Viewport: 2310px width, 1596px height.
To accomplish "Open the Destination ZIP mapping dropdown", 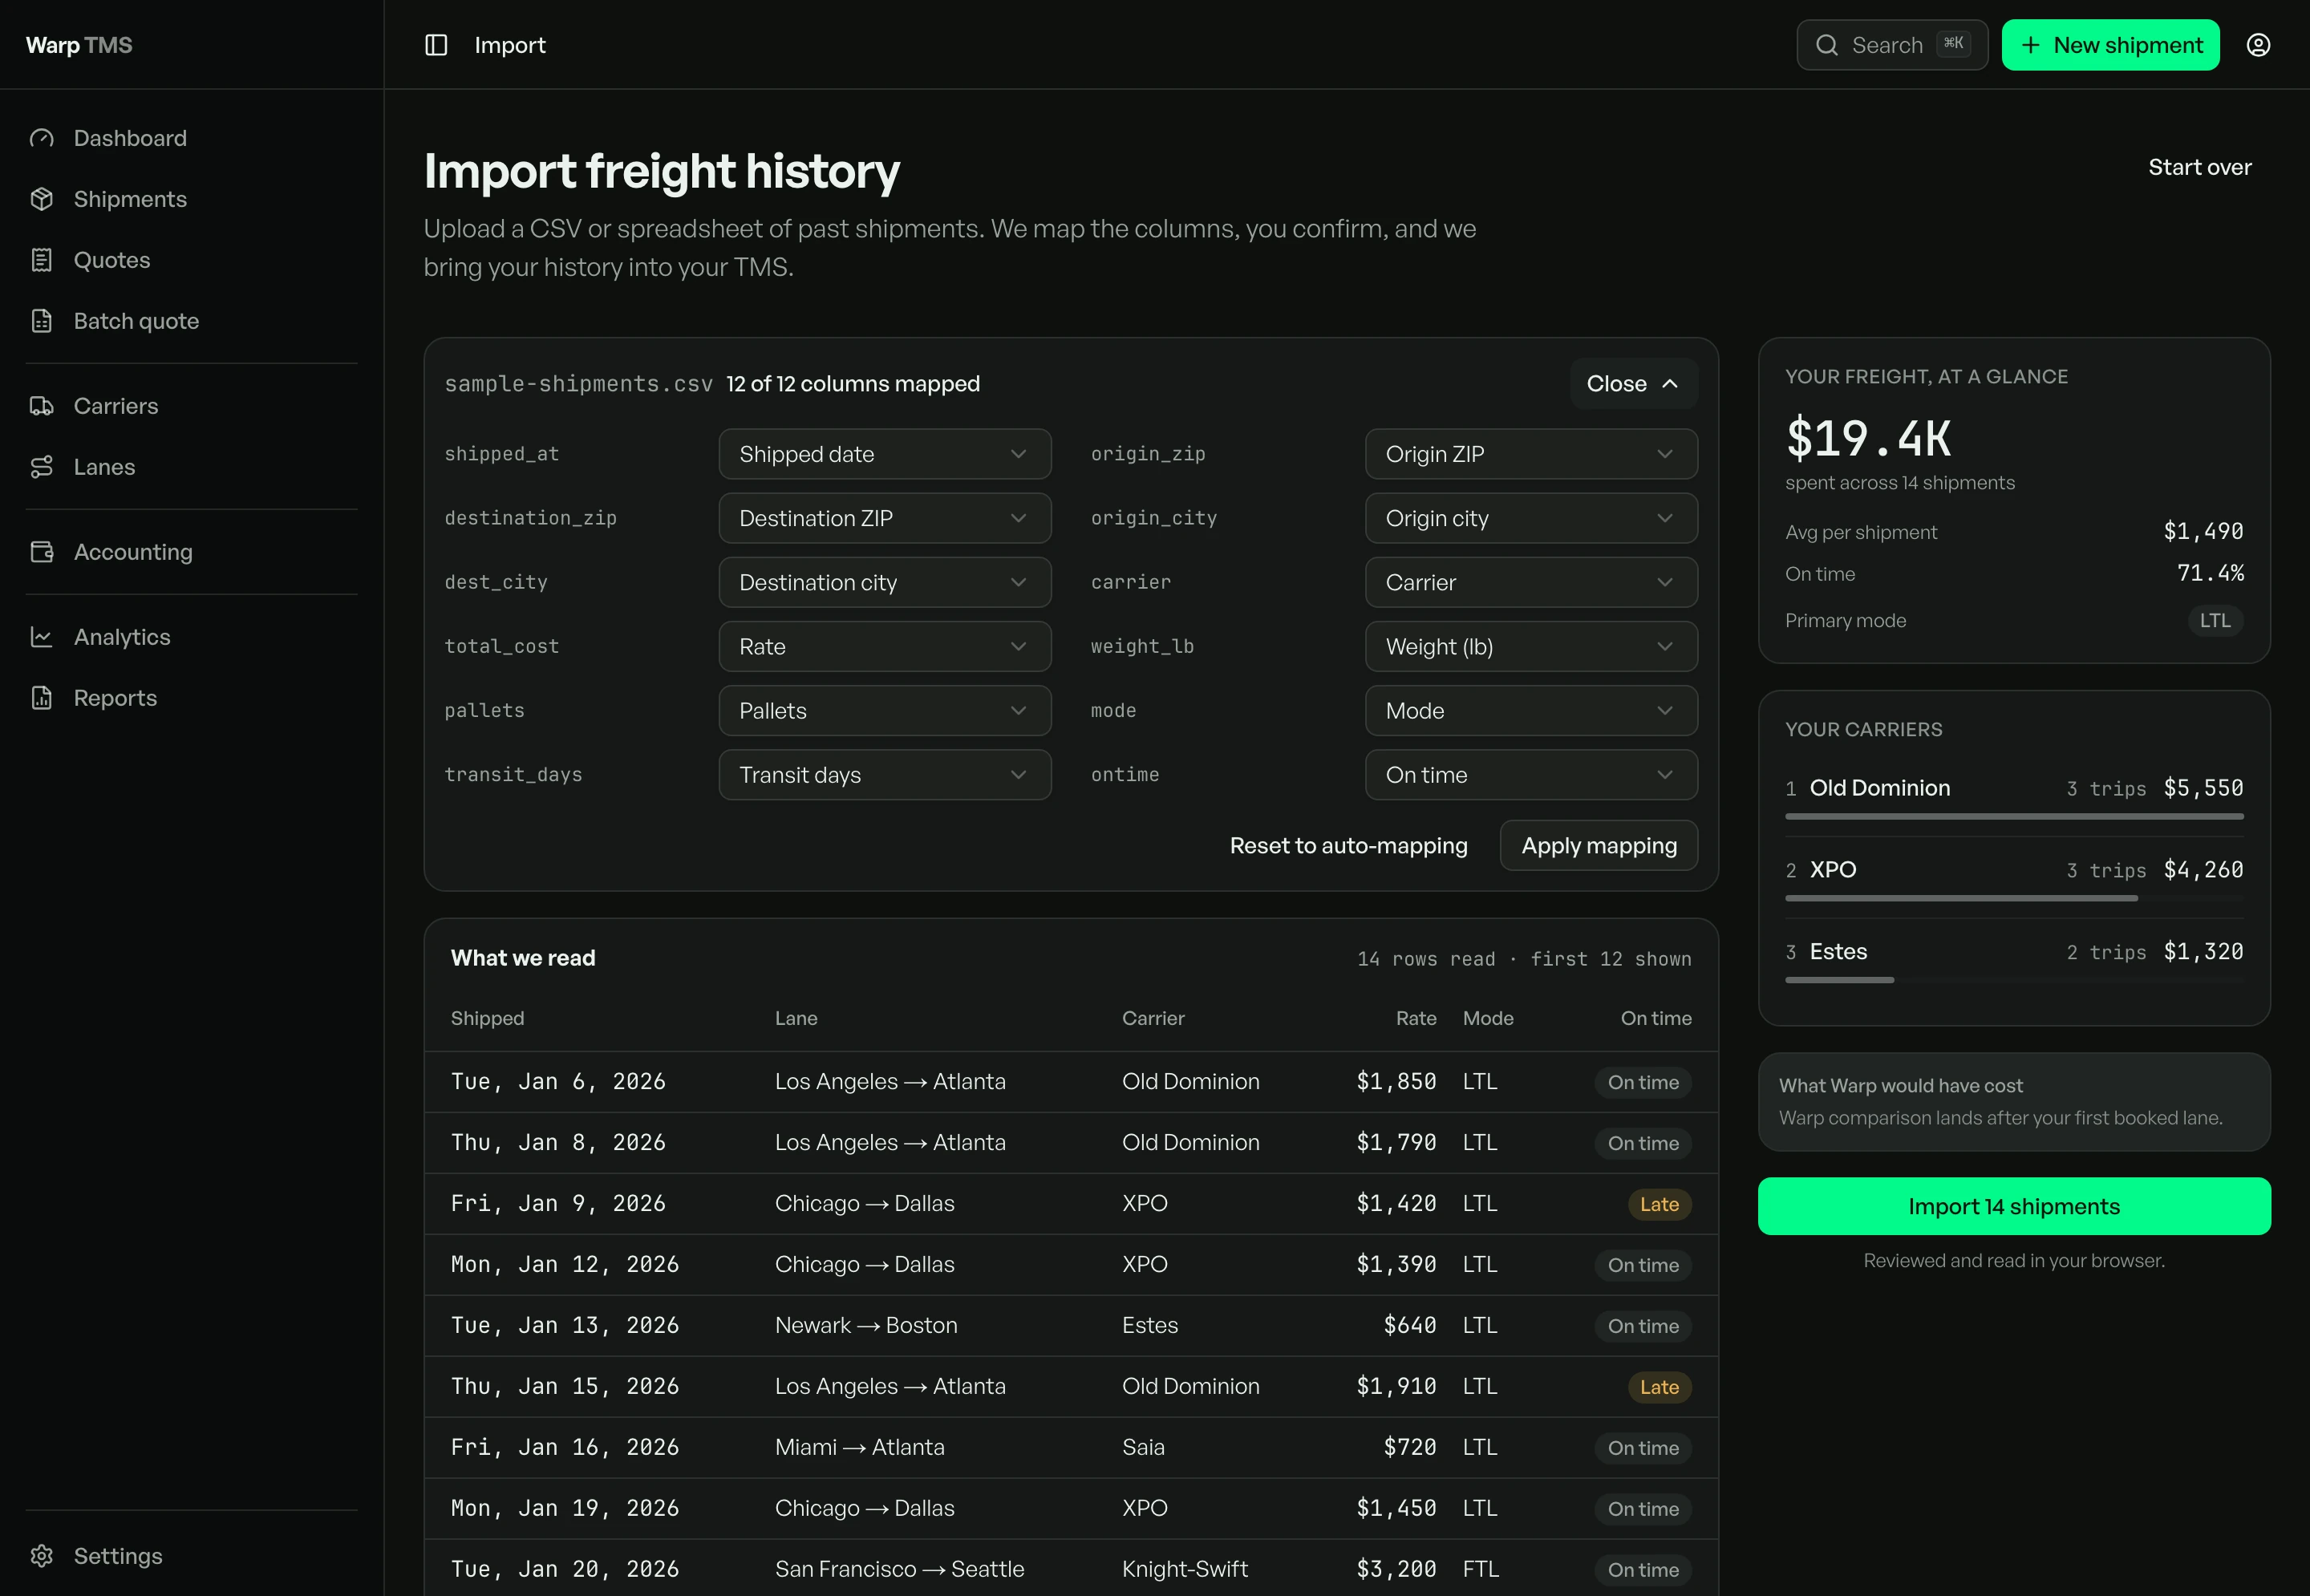I will 885,518.
